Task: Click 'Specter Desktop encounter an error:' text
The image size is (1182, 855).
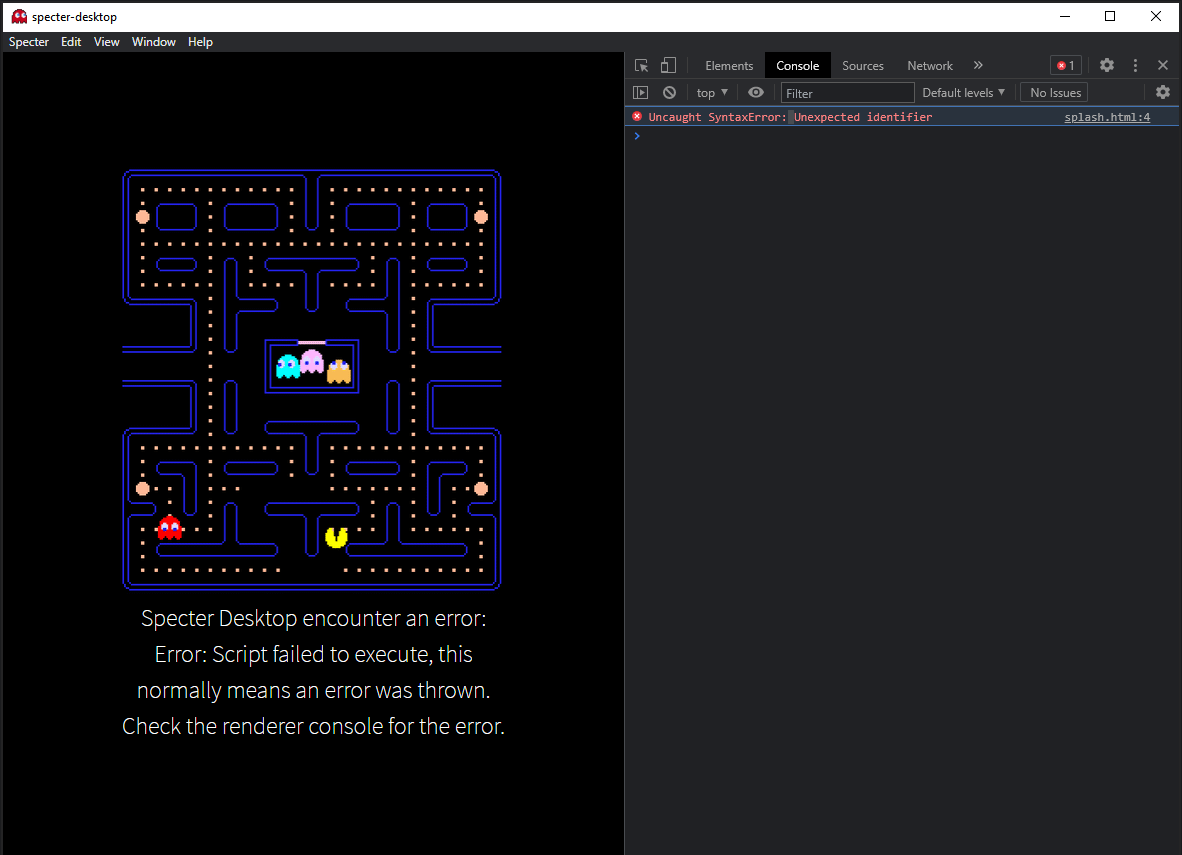Action: click(x=314, y=618)
